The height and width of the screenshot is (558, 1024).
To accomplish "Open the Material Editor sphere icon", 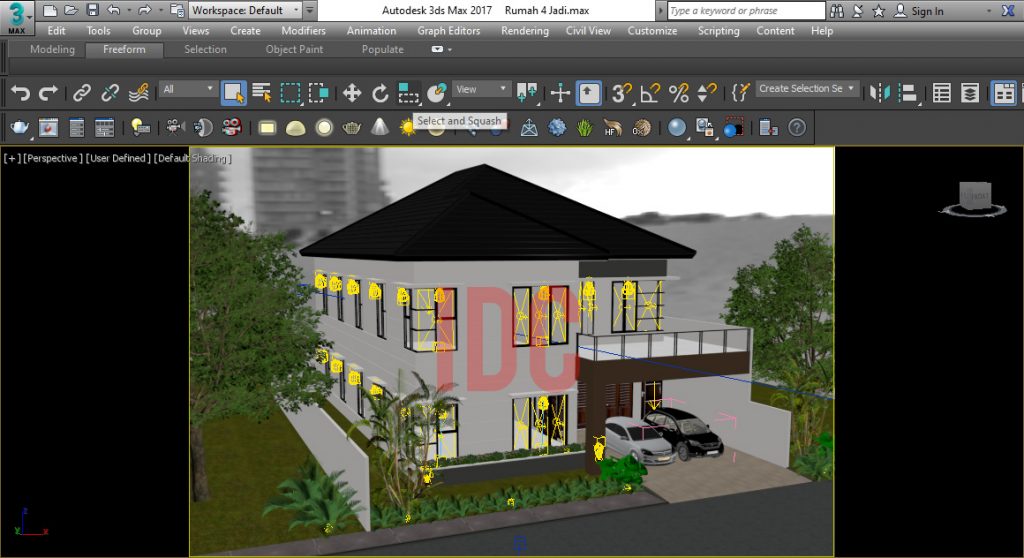I will [677, 127].
